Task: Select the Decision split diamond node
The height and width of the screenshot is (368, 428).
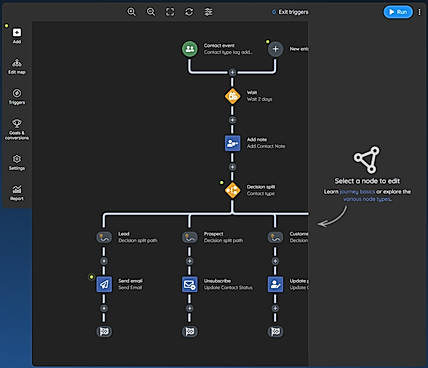Action: pyautogui.click(x=232, y=190)
